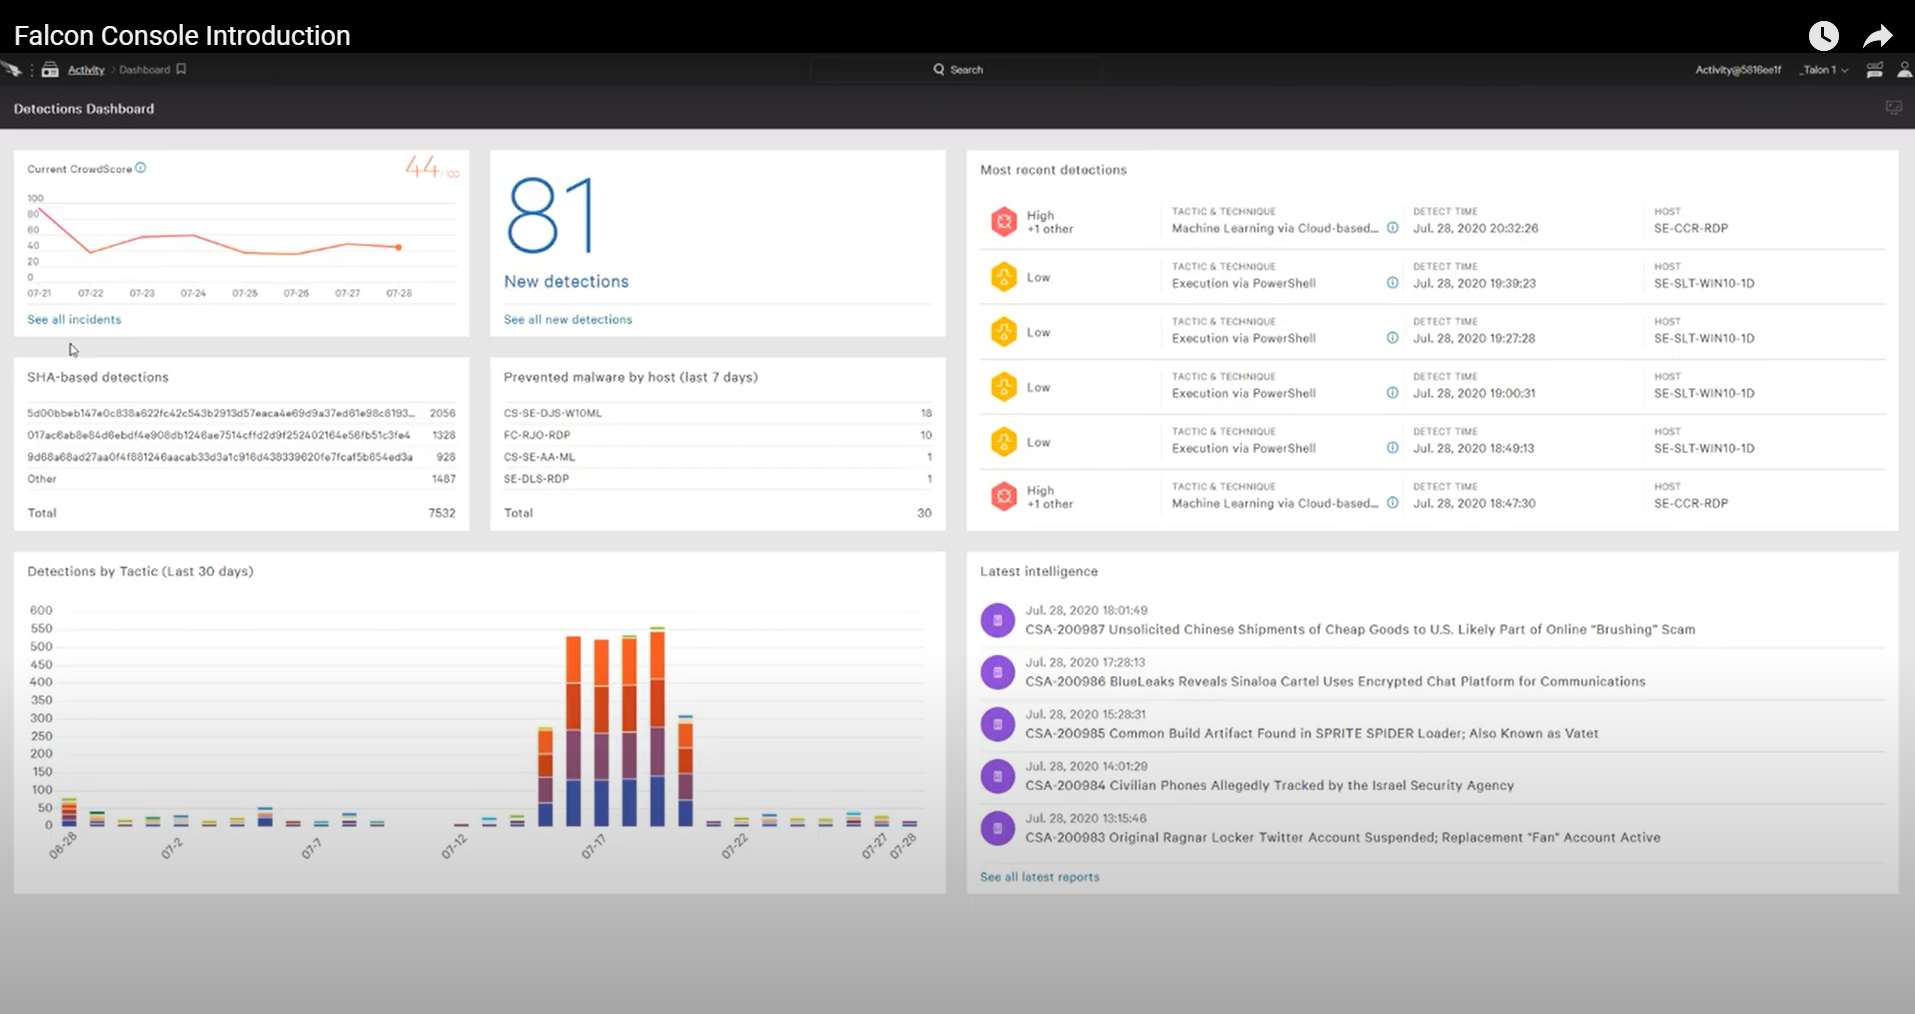1915x1014 pixels.
Task: Click the Other row in SHA-based detections
Action: pyautogui.click(x=241, y=479)
